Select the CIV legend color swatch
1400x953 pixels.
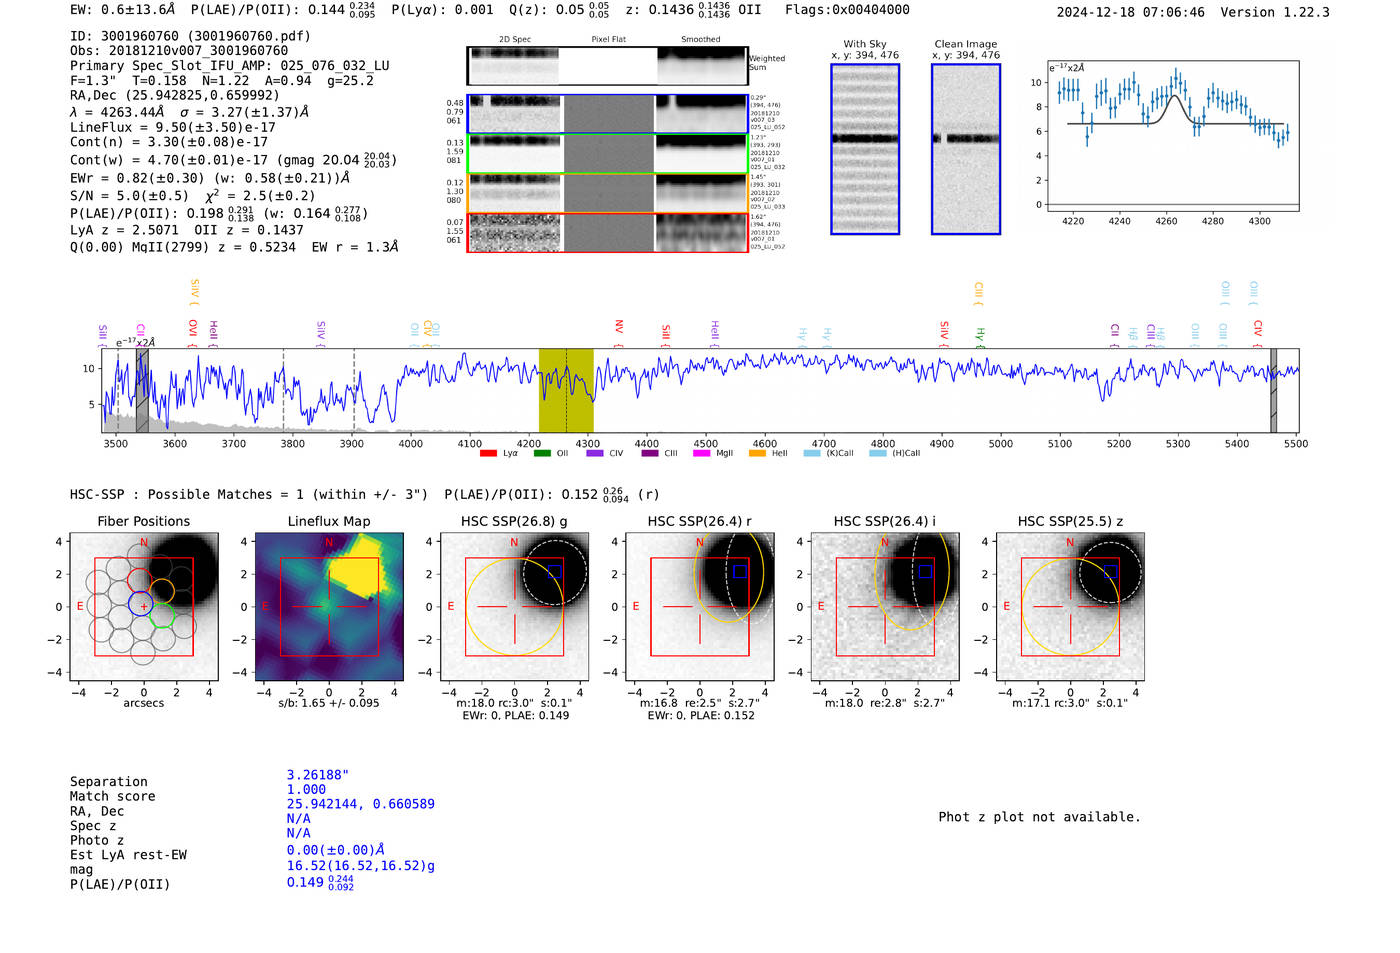(x=595, y=453)
